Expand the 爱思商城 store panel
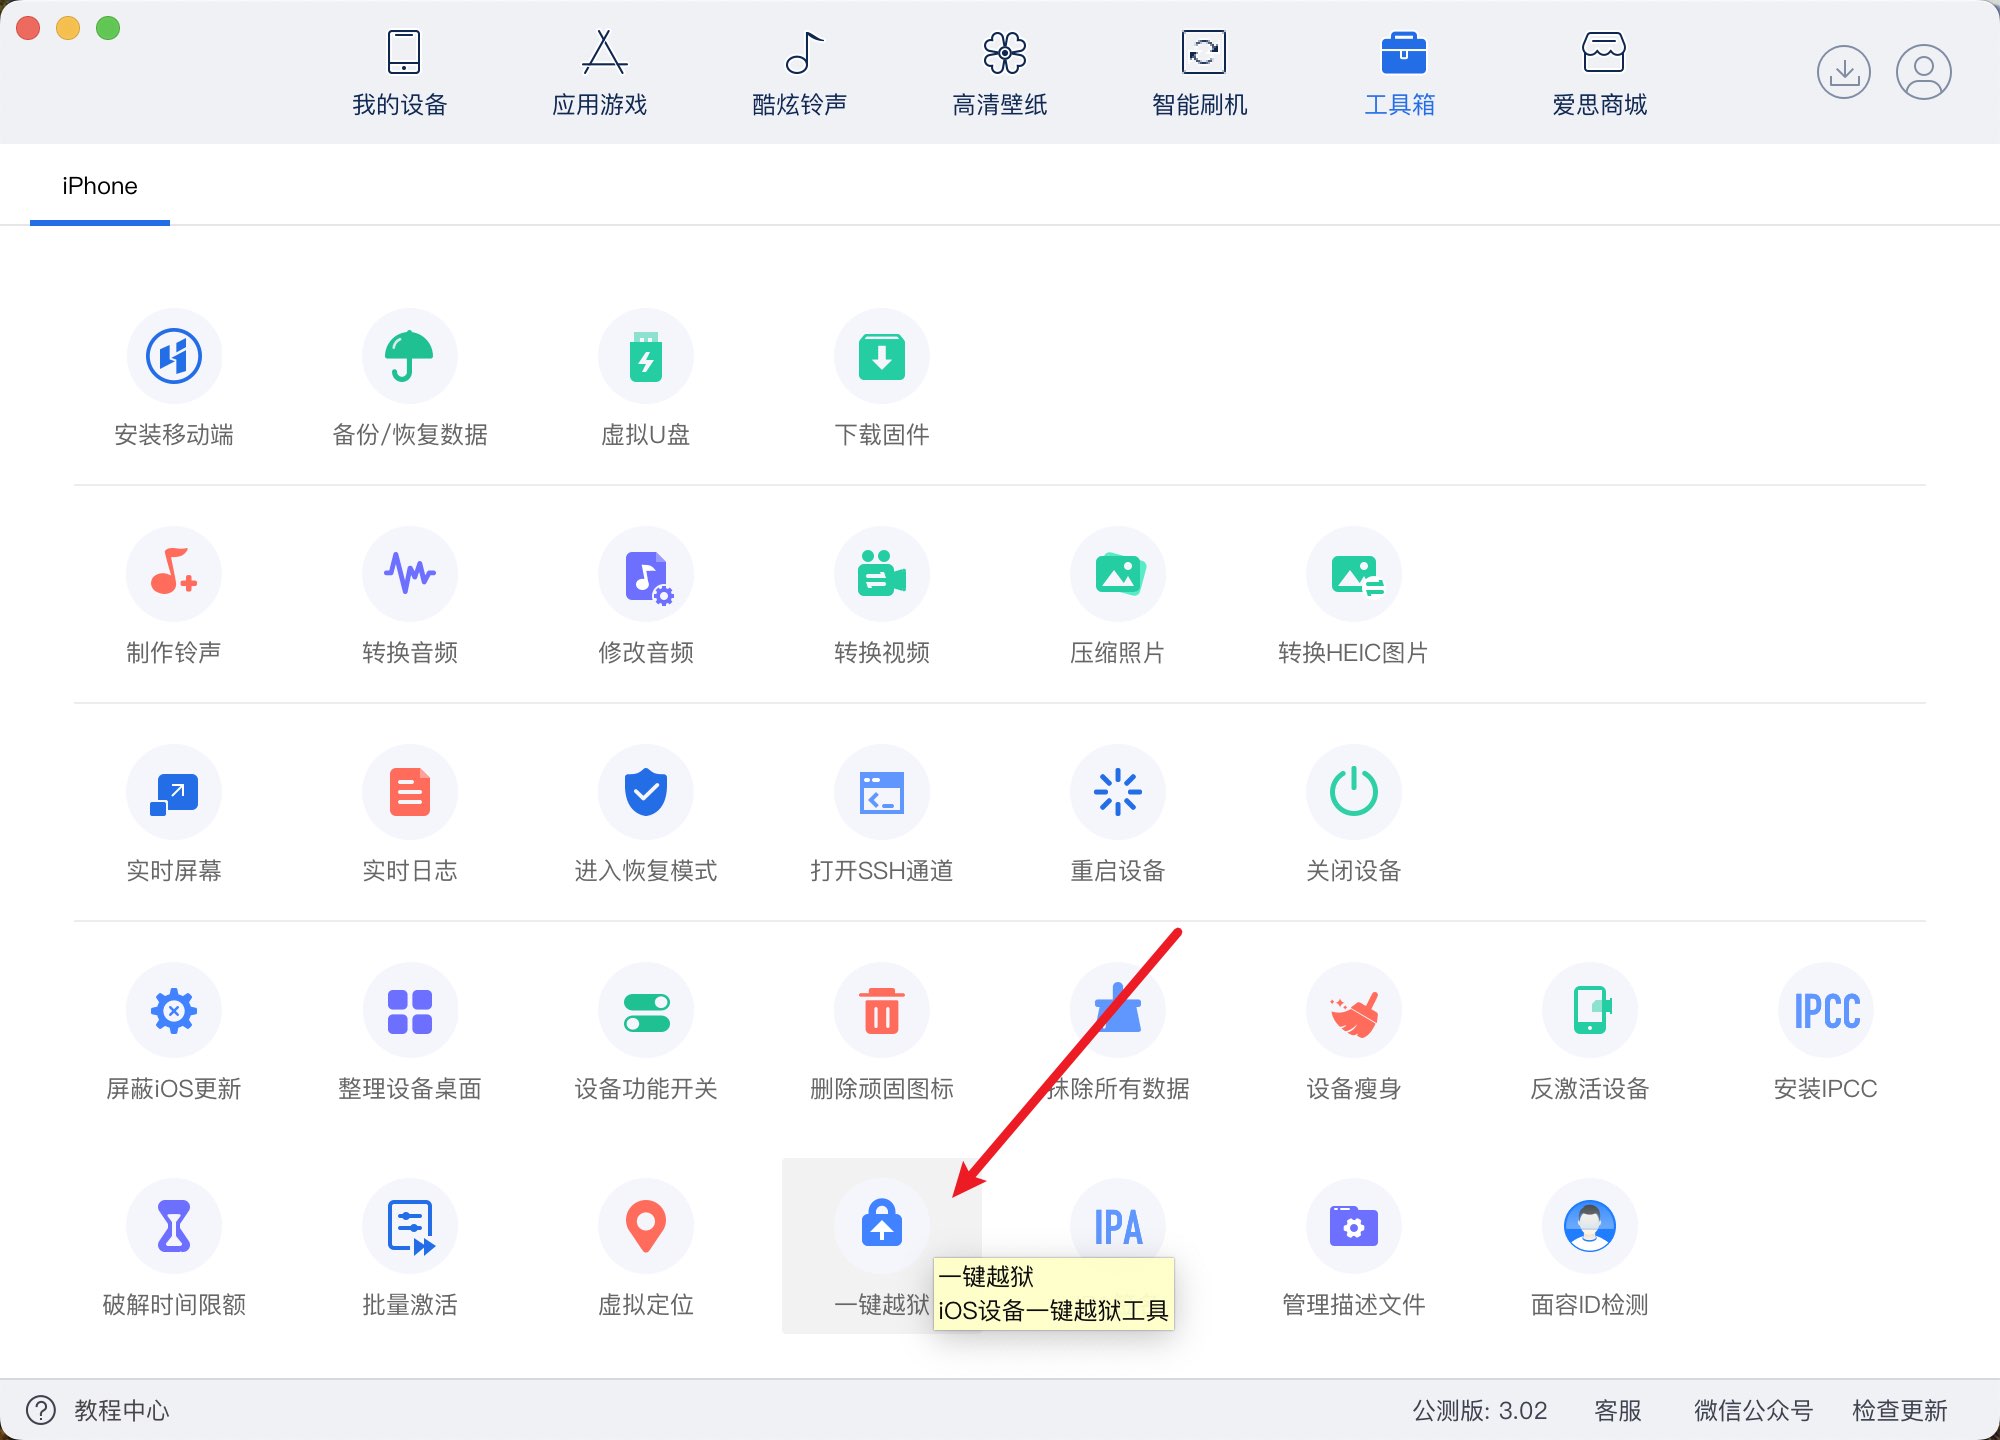This screenshot has width=2000, height=1440. click(x=1595, y=71)
